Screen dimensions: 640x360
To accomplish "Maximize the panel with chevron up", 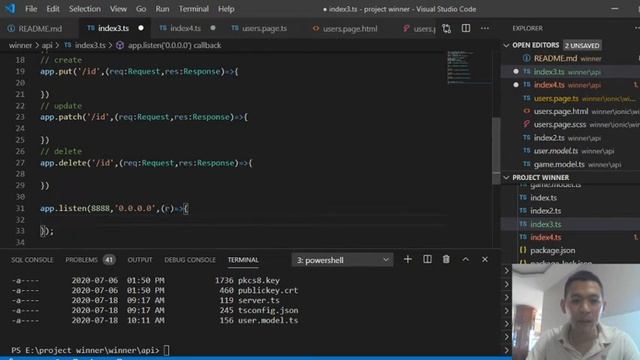I will tap(465, 260).
